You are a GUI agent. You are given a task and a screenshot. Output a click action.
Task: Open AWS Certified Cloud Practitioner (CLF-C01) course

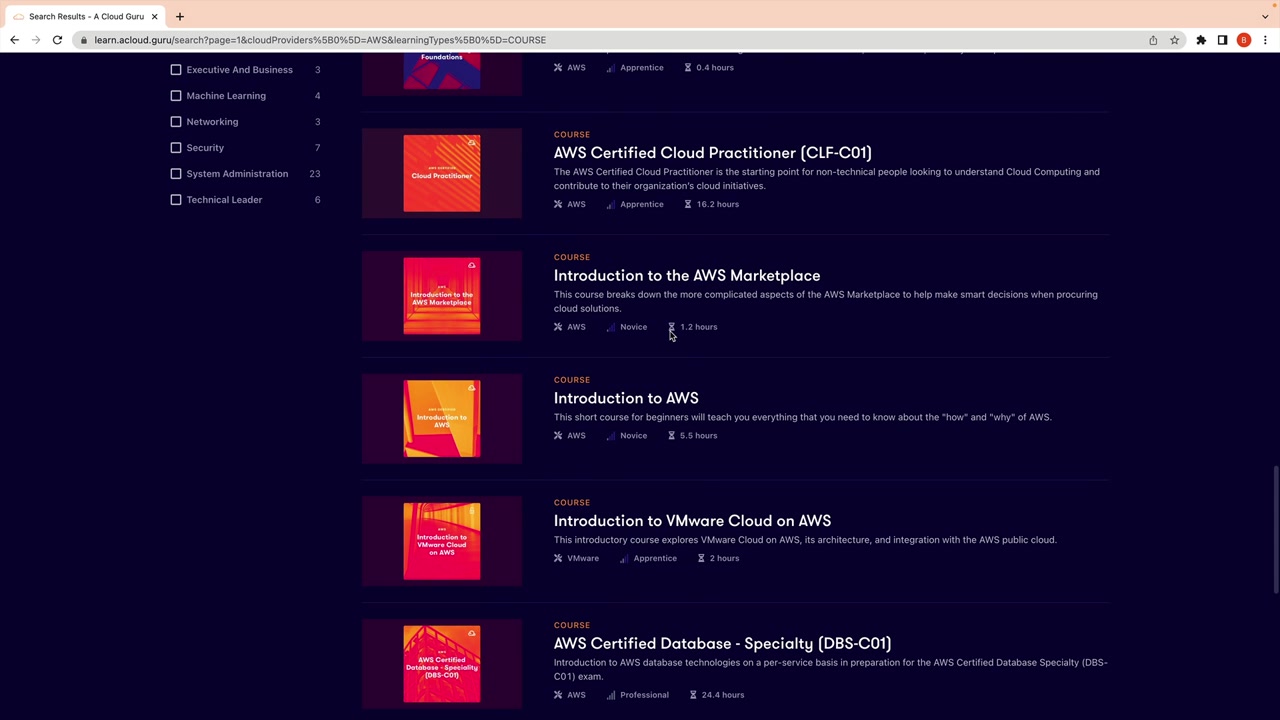[x=713, y=153]
